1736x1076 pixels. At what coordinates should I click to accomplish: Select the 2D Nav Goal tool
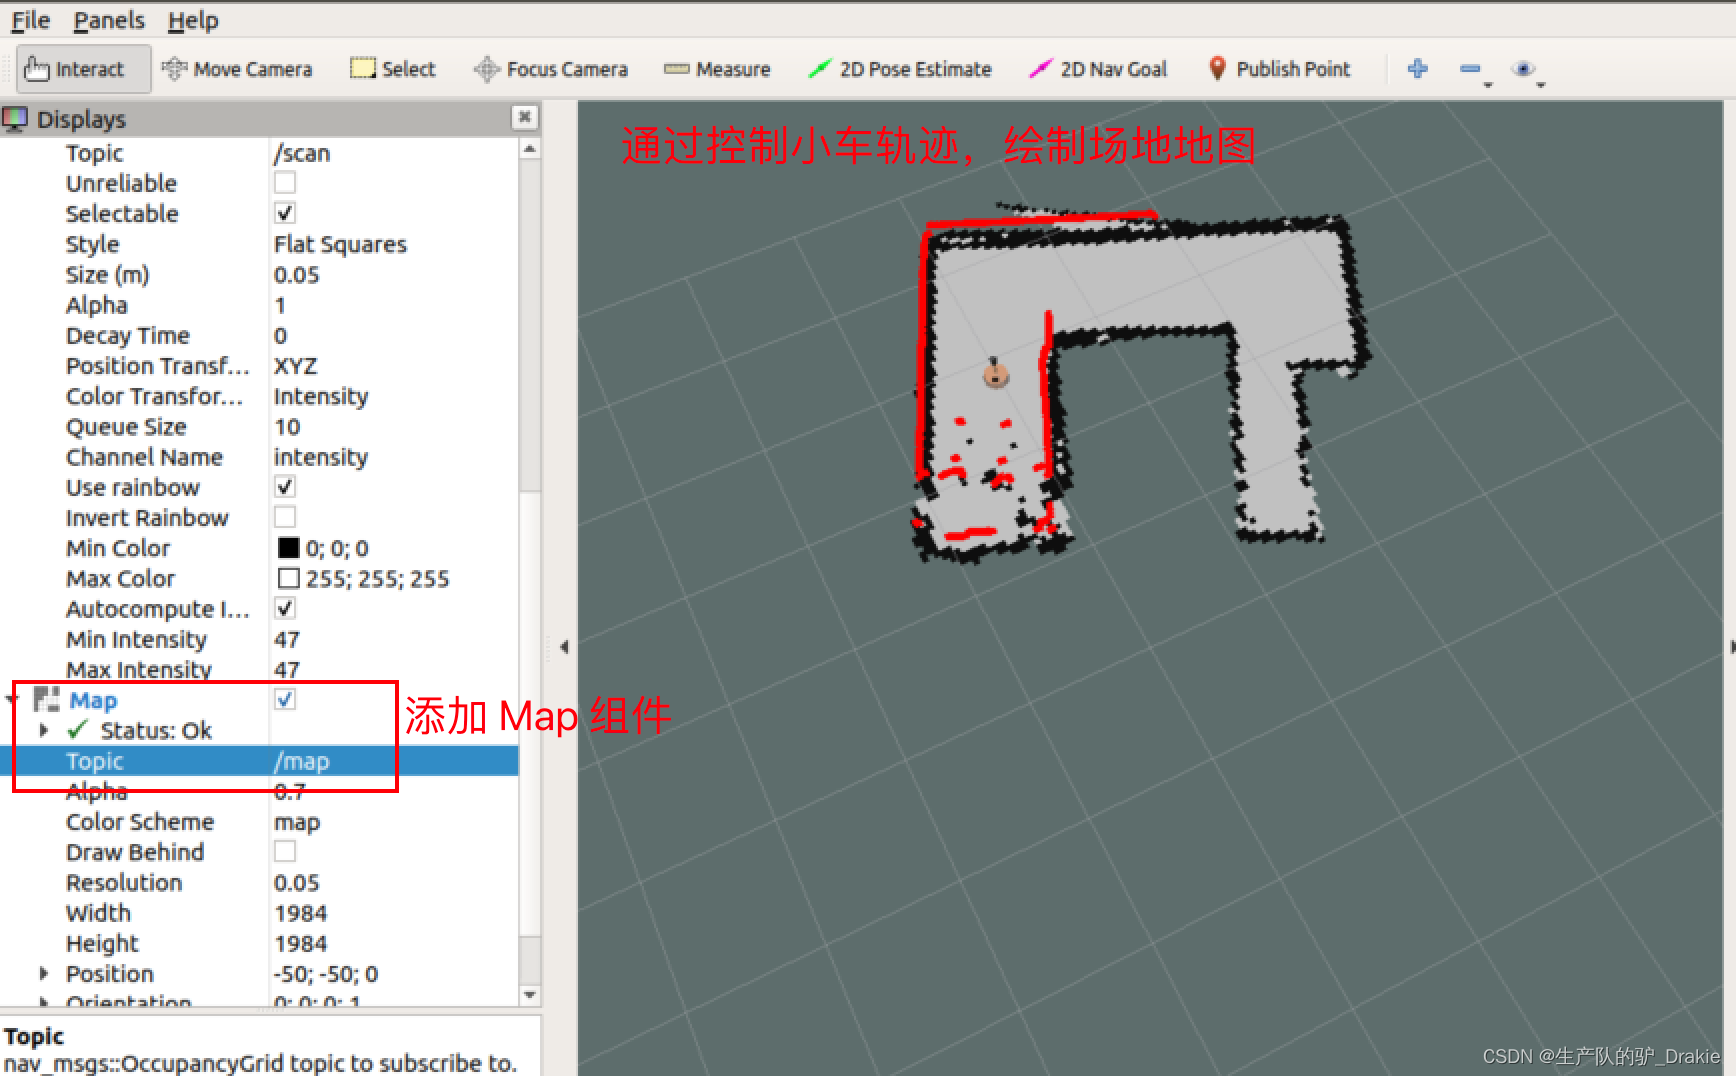click(x=1098, y=69)
